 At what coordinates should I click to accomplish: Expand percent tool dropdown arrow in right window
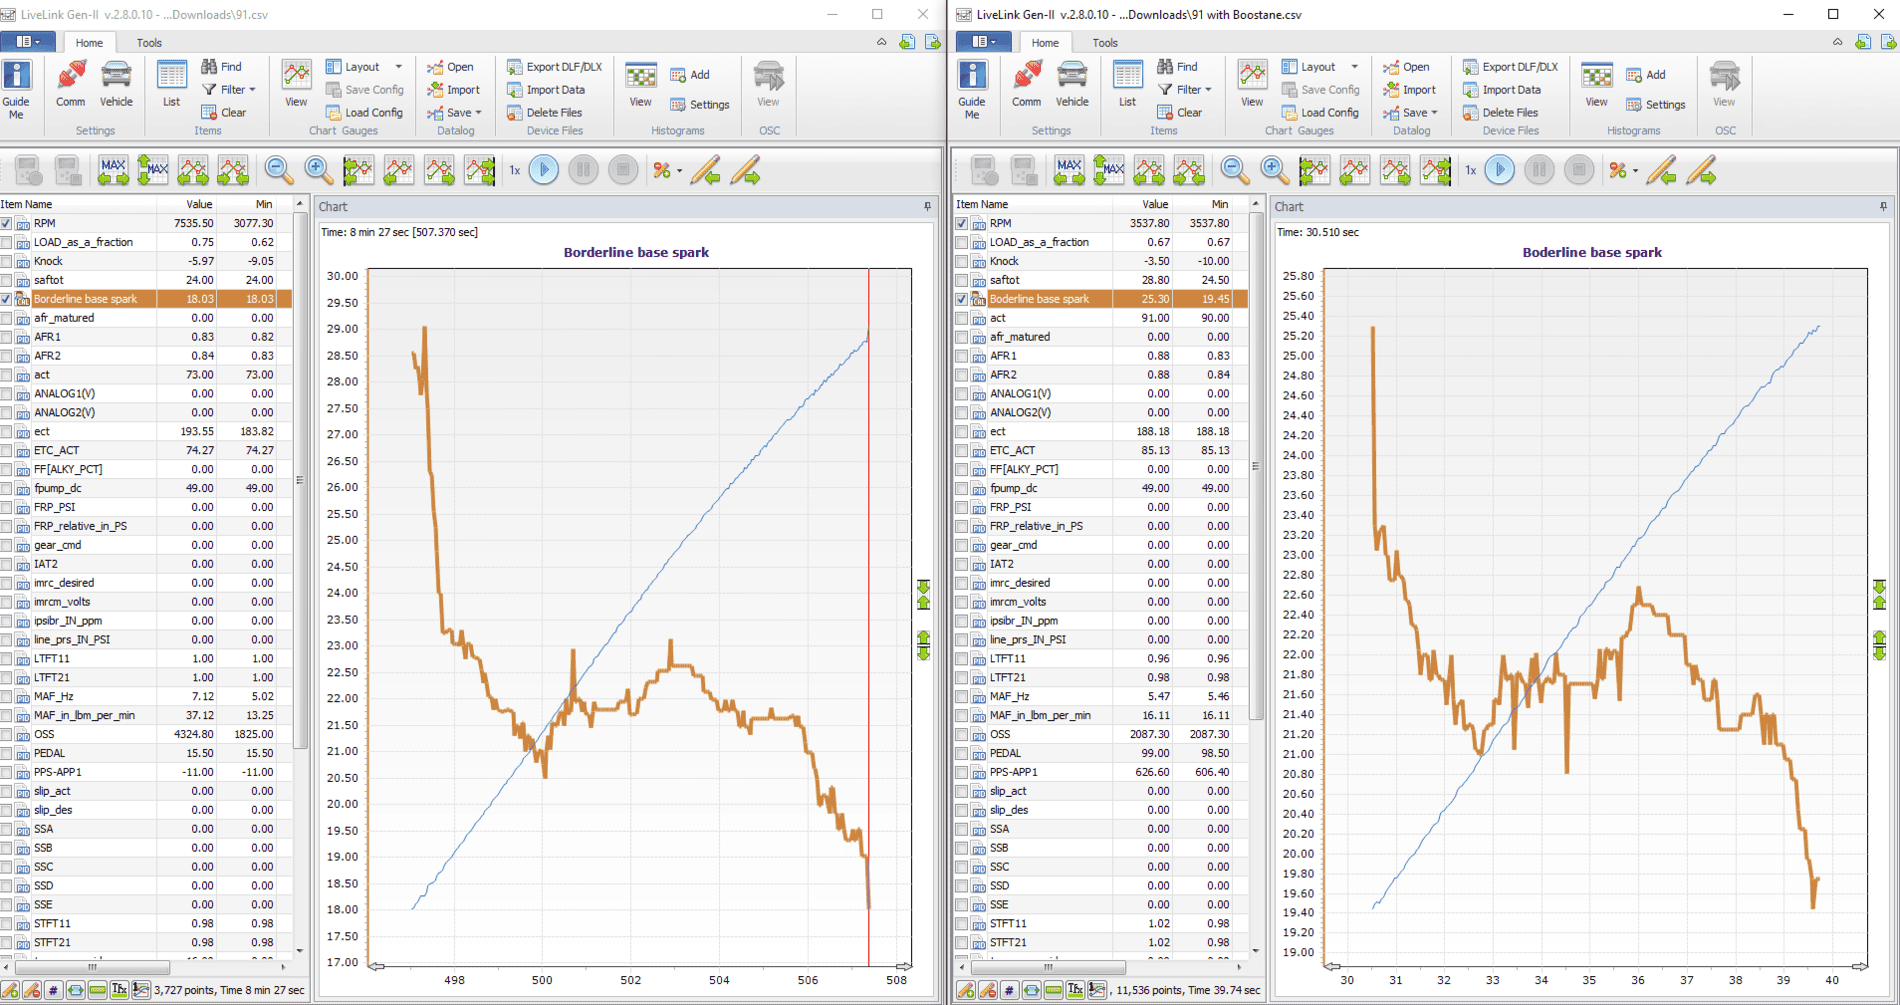click(x=1636, y=171)
